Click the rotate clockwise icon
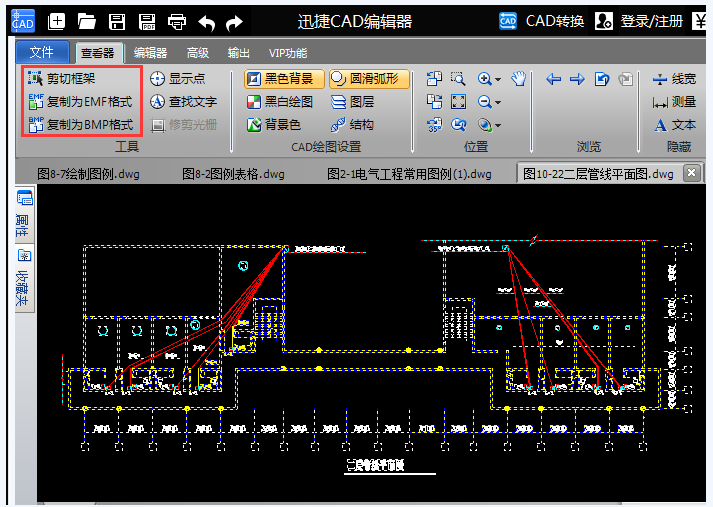Screen dimensions: 713x507 click(434, 101)
